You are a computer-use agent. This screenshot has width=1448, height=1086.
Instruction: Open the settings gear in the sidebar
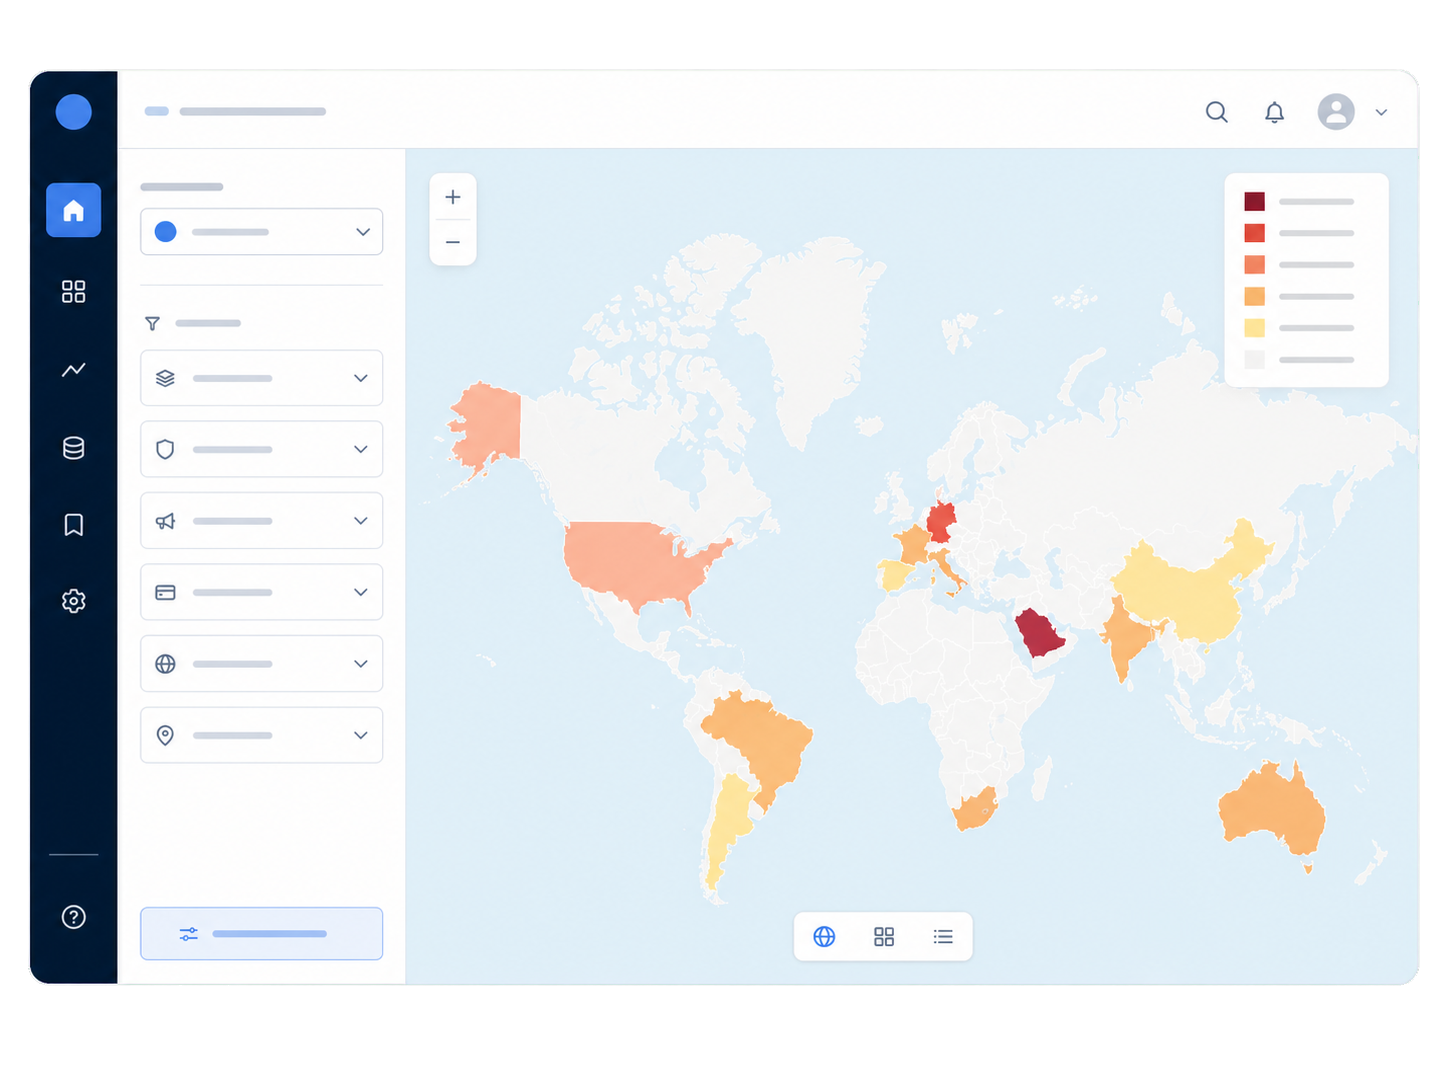[x=73, y=600]
